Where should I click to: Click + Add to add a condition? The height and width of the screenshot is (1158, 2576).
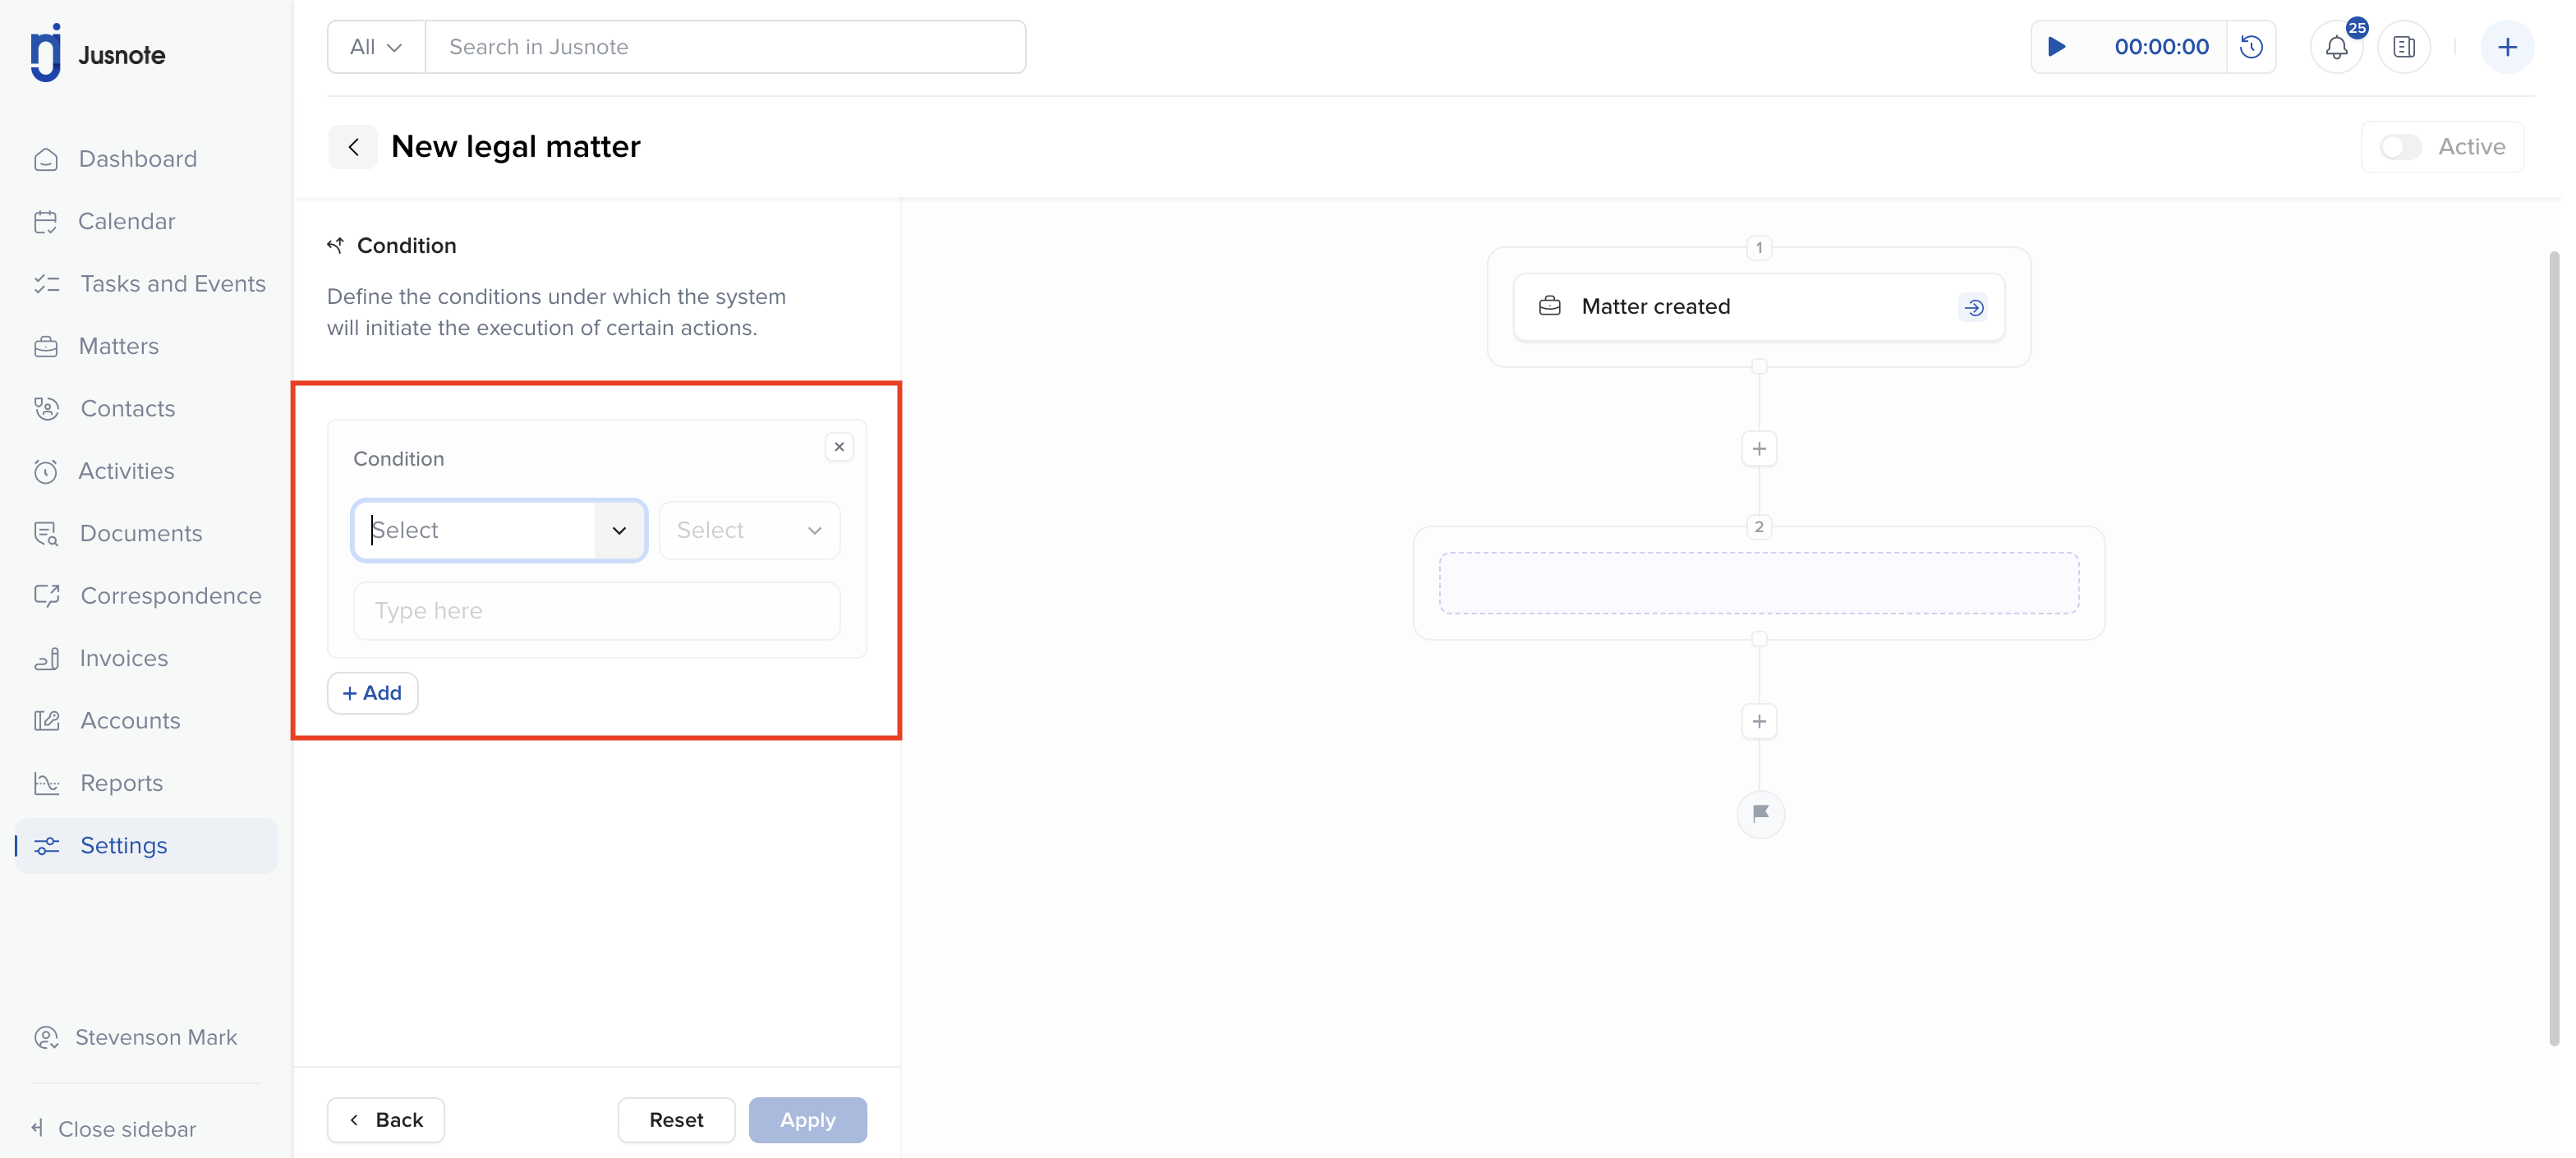(372, 693)
